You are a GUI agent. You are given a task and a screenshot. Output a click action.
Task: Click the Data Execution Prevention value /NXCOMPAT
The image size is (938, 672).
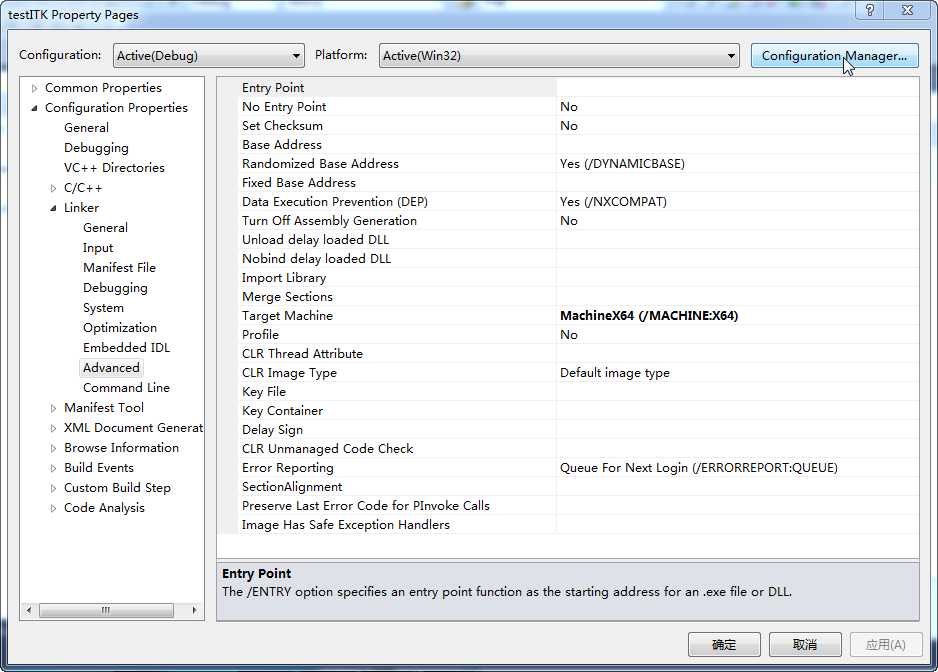tap(737, 202)
